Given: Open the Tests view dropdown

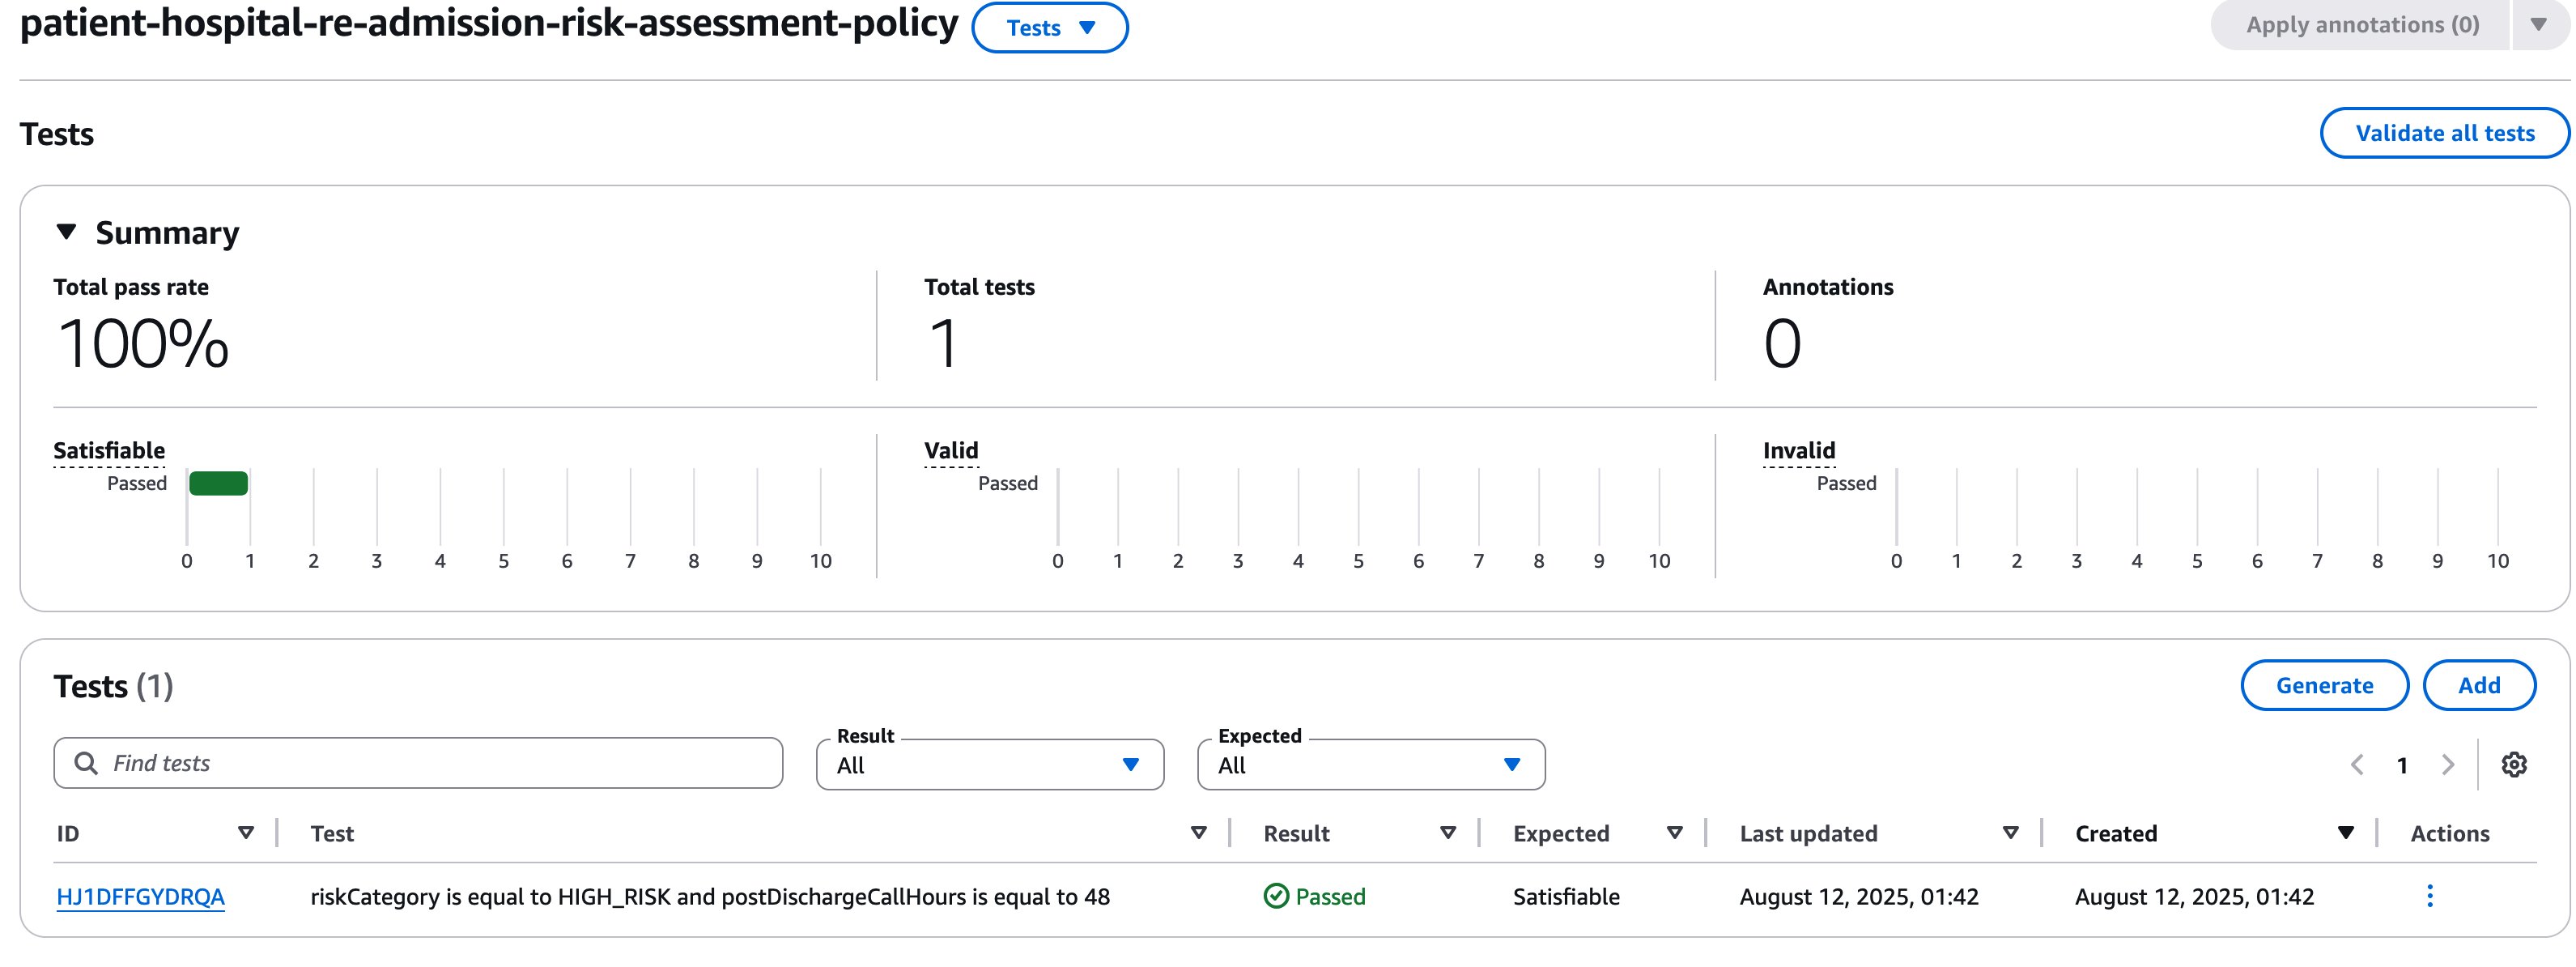Looking at the screenshot, I should pos(1049,28).
